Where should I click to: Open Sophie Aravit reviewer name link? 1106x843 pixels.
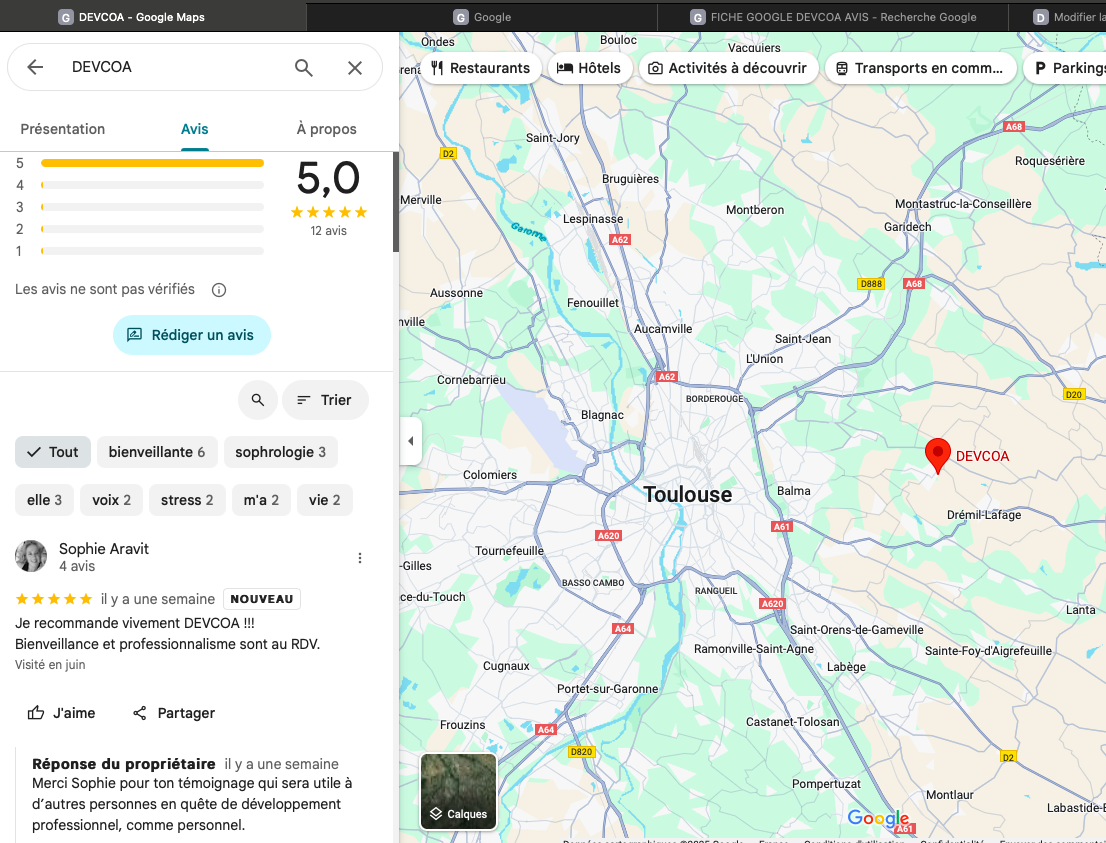[x=104, y=549]
